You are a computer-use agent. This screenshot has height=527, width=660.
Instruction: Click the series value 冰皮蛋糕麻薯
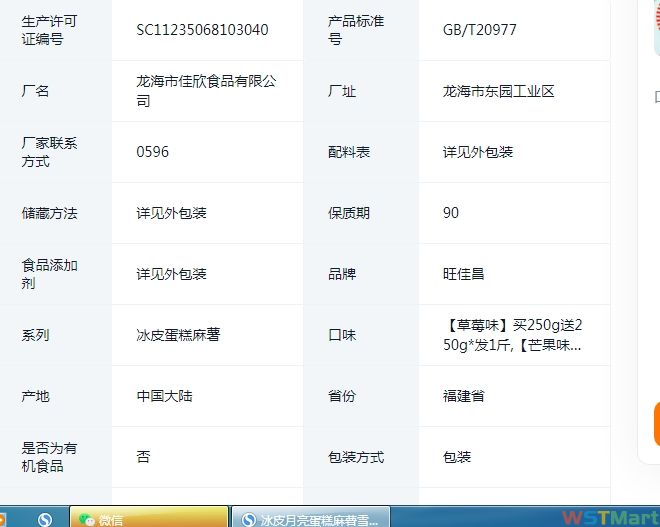click(178, 335)
